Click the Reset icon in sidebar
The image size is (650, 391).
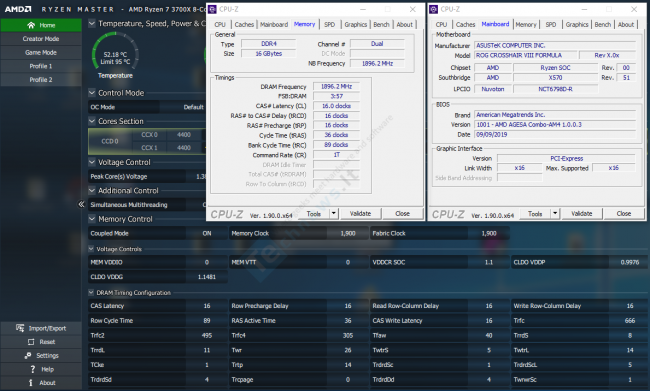coord(31,342)
